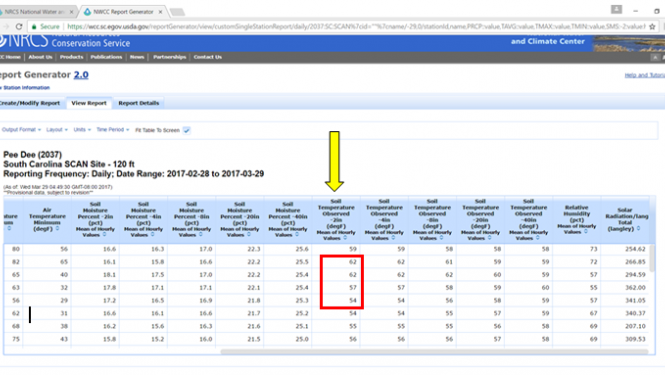Open the Report Details tab
Viewport: 665px width, 375px height.
[x=139, y=103]
